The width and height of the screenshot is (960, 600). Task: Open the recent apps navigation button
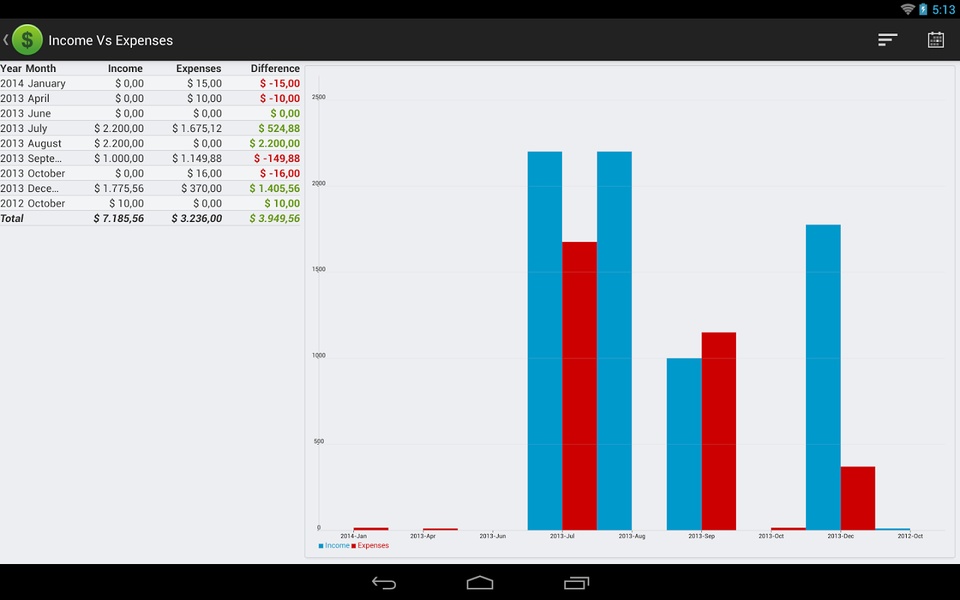pos(576,583)
